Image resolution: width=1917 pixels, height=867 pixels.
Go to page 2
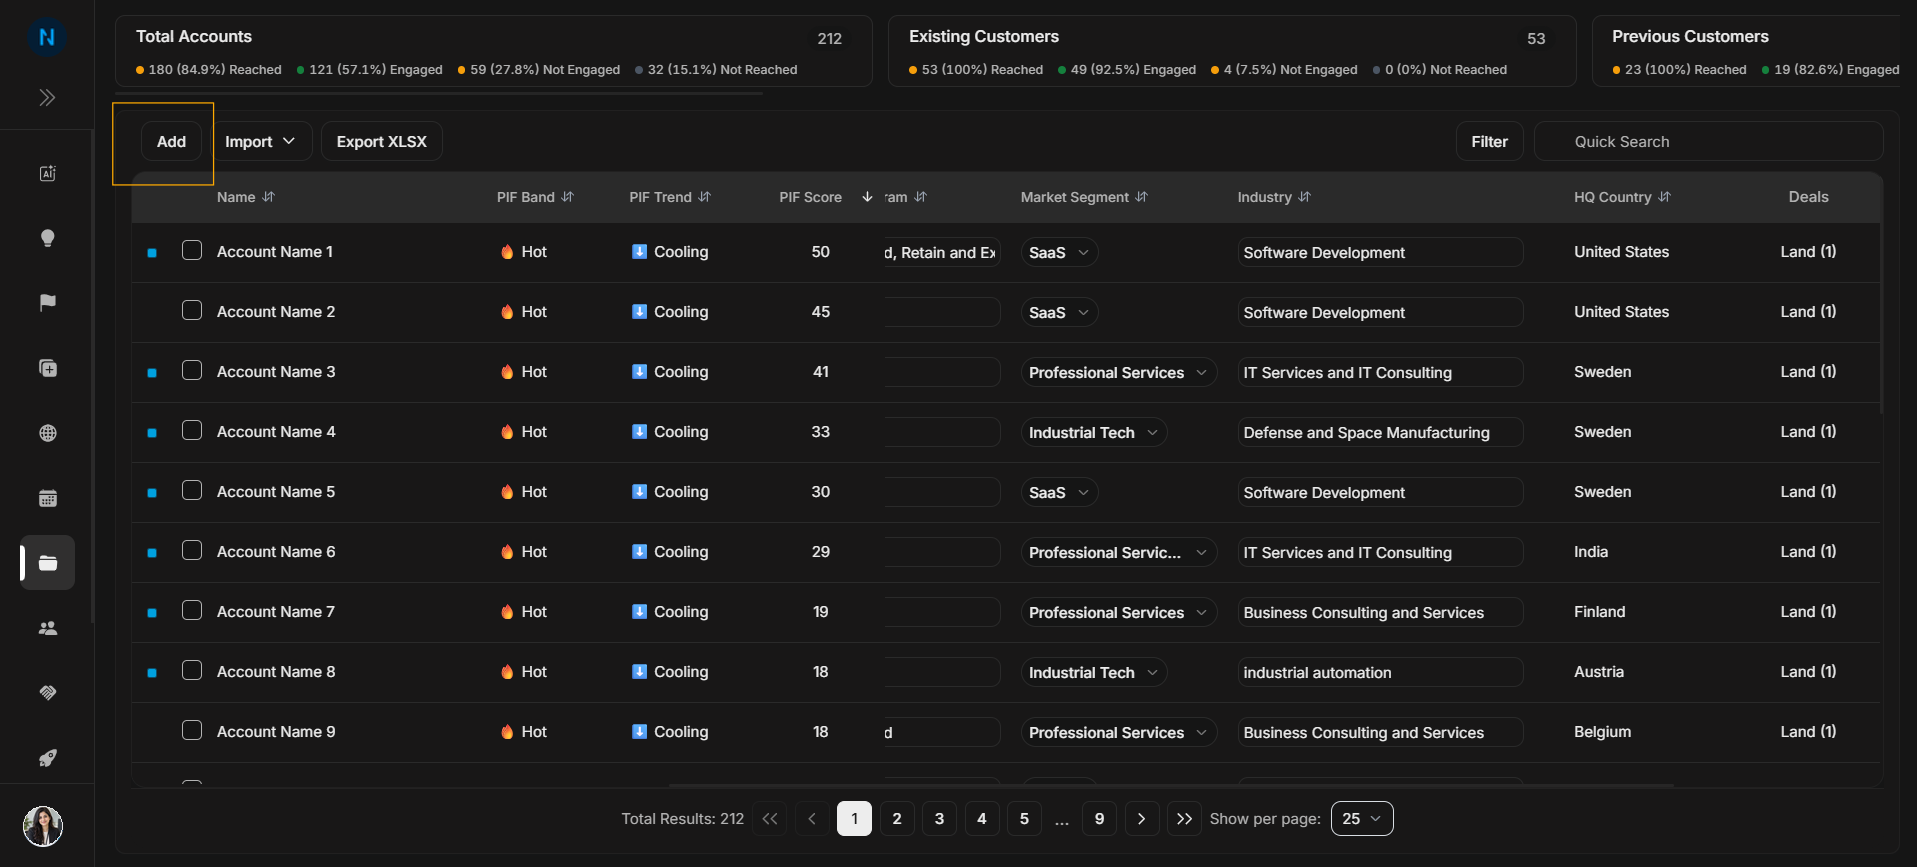point(897,818)
